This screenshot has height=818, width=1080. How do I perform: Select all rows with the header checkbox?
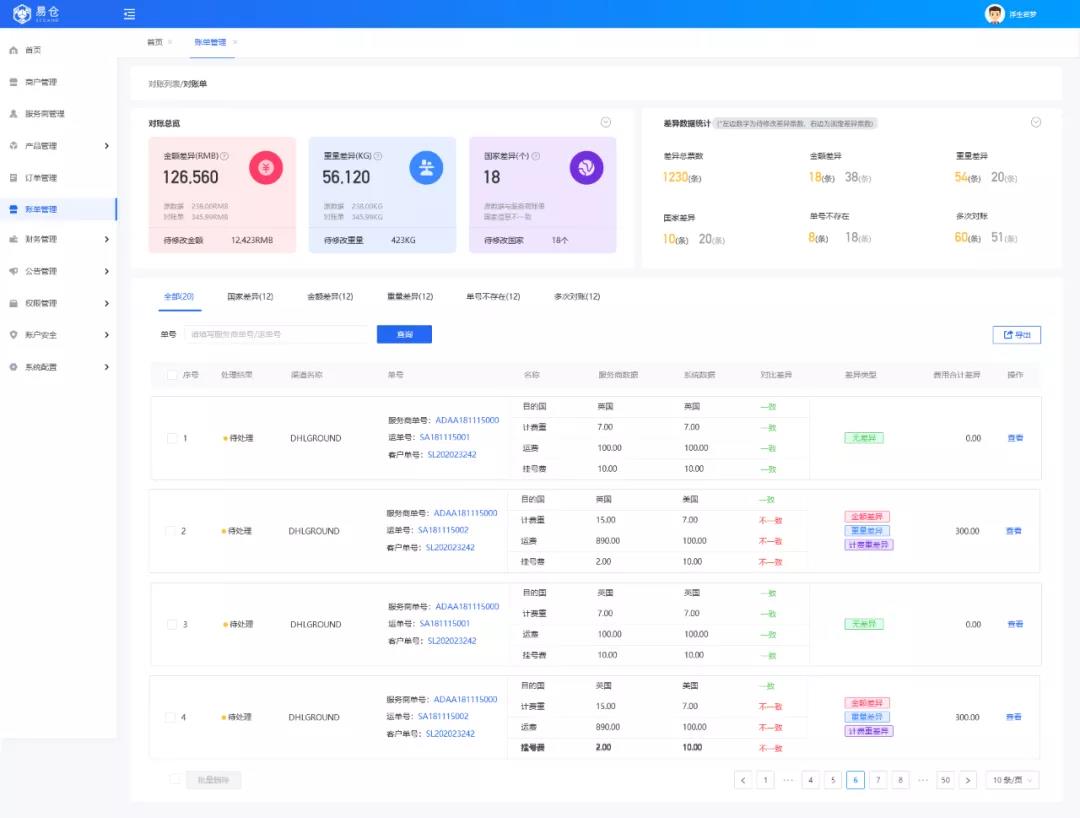[172, 375]
